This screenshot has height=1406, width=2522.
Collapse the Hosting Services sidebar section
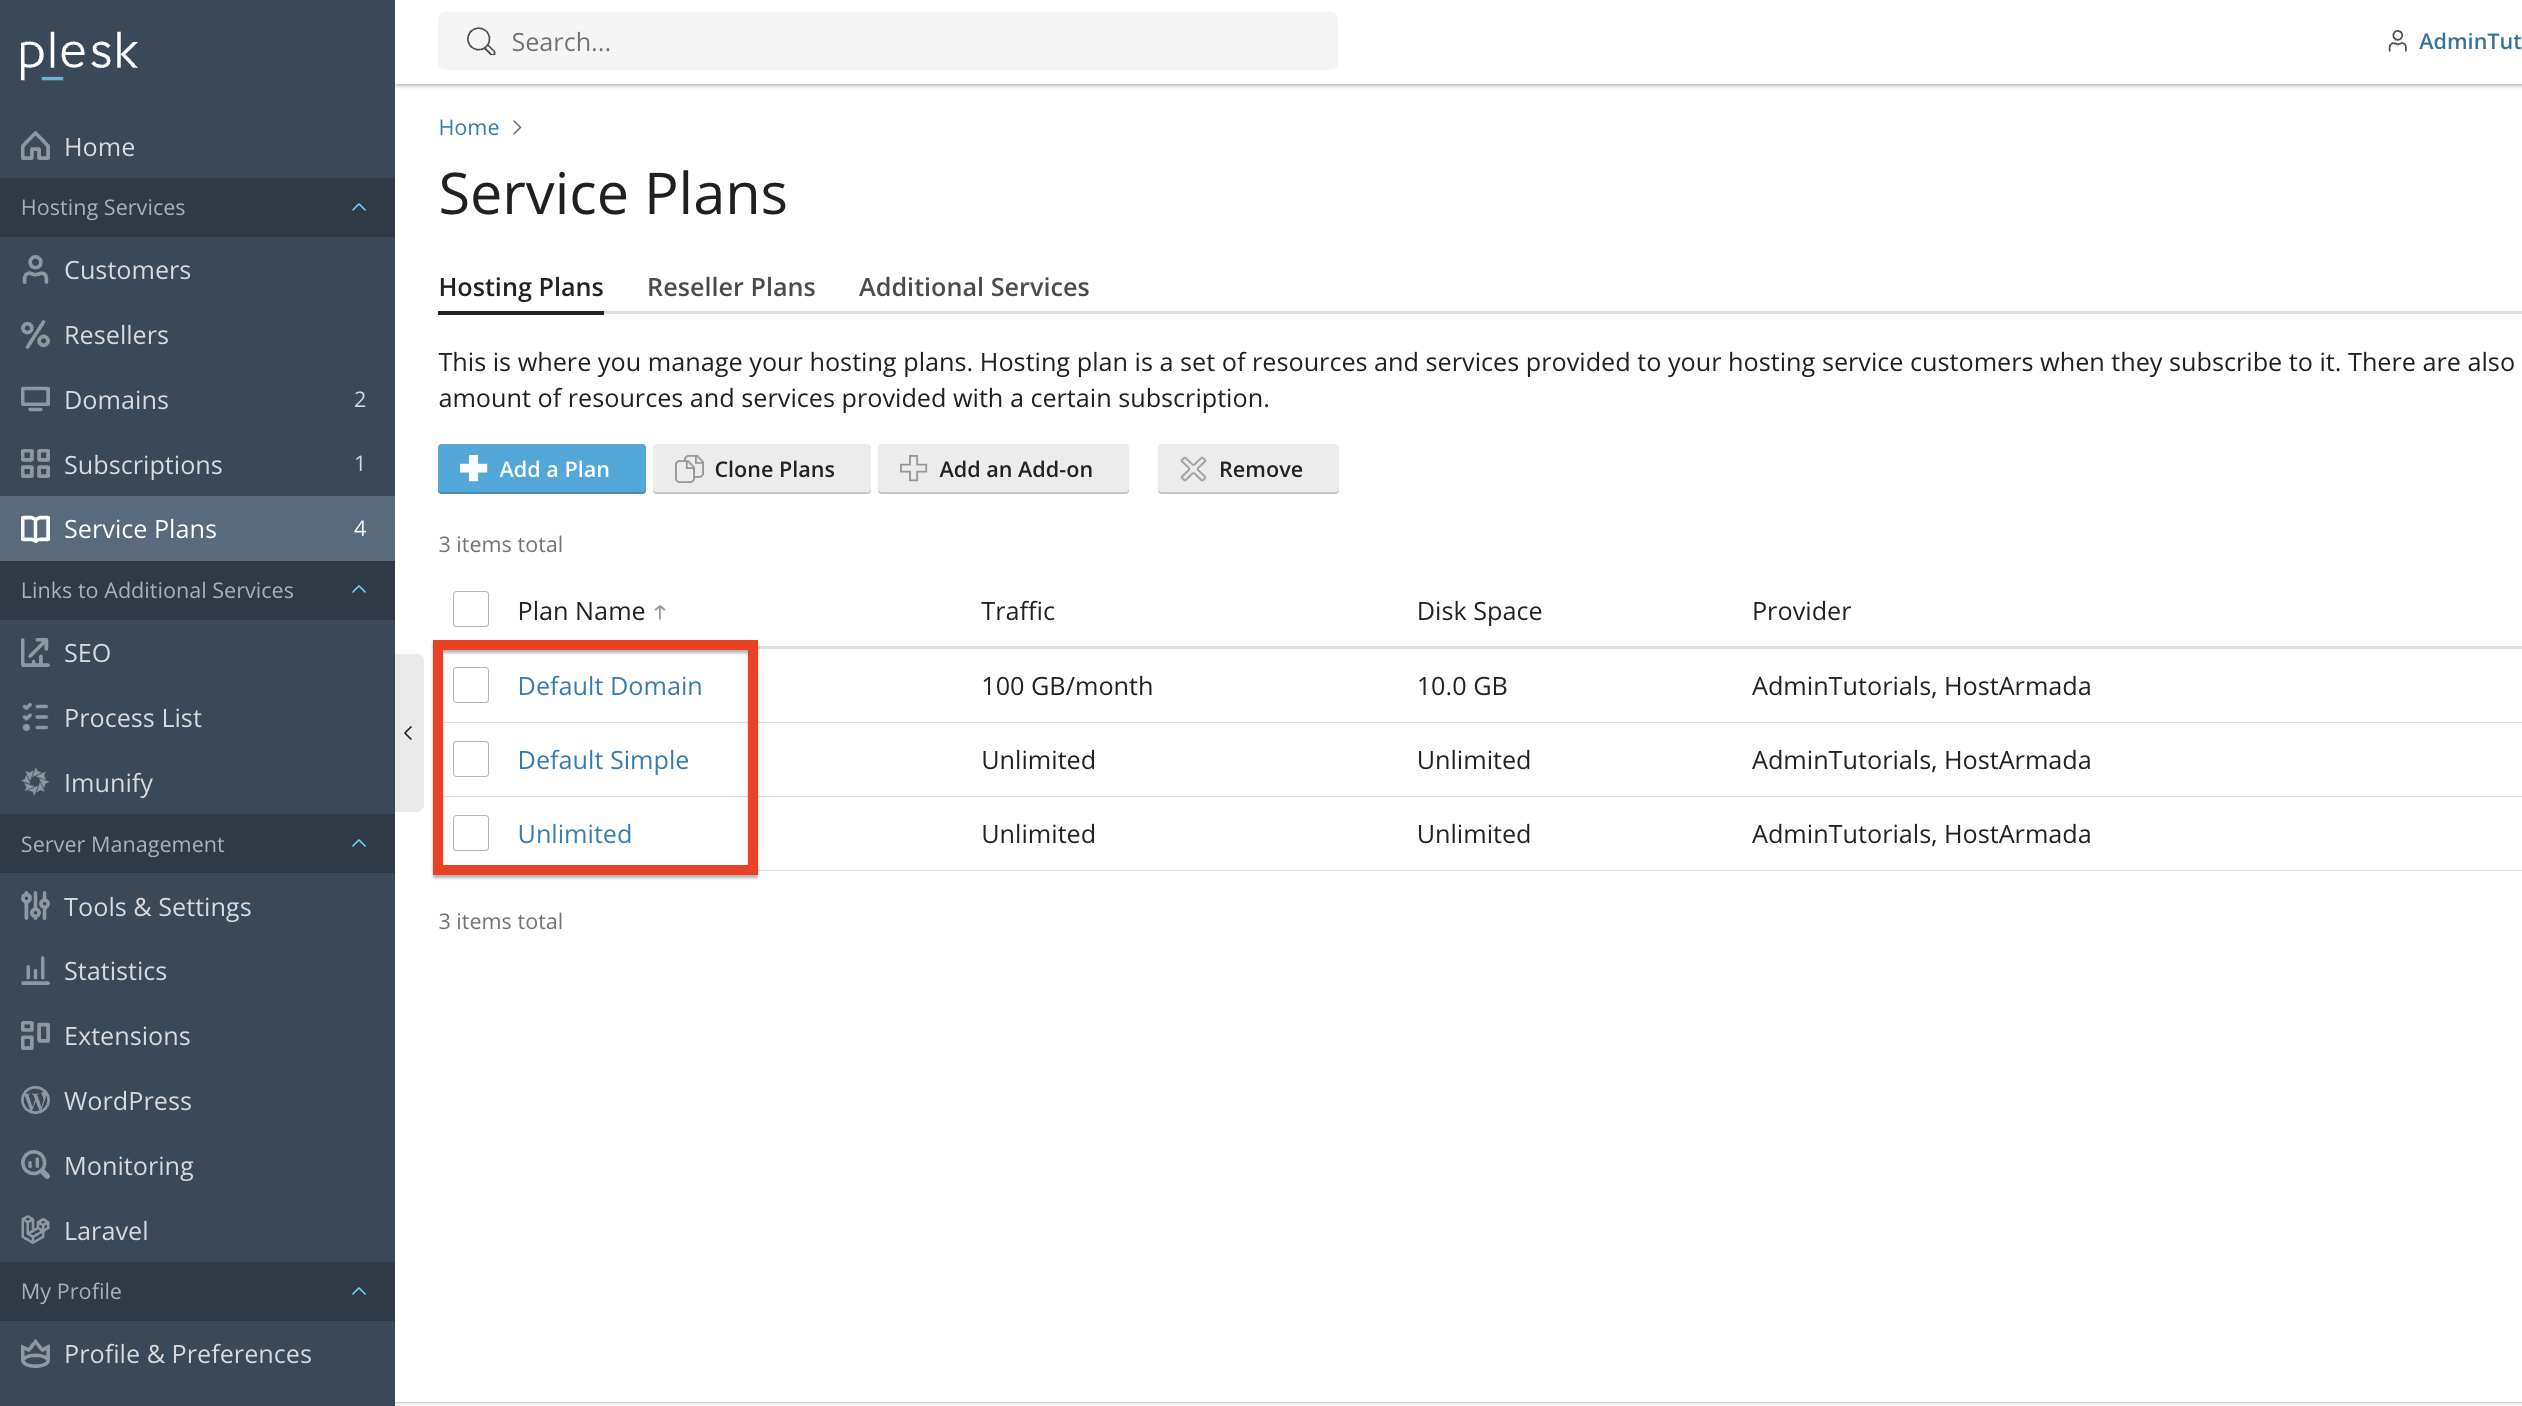[359, 207]
